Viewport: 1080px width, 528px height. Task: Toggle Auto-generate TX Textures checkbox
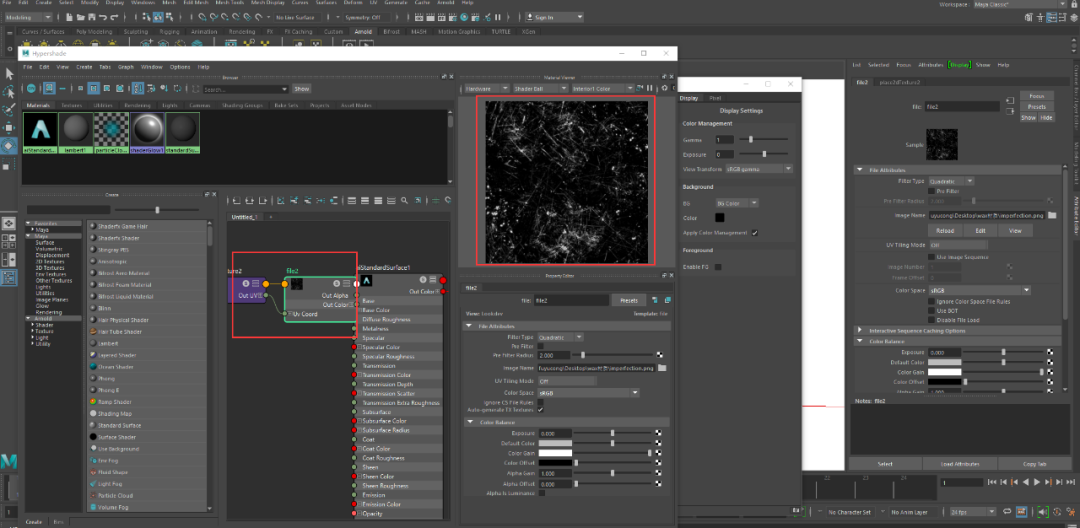[x=541, y=409]
